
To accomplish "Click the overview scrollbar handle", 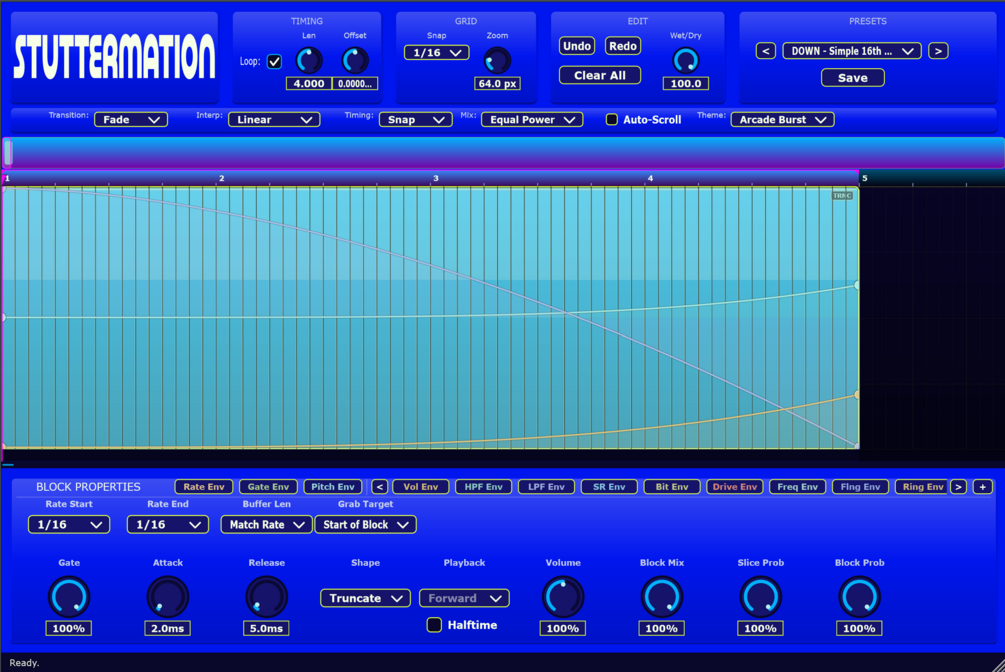I will pos(8,153).
